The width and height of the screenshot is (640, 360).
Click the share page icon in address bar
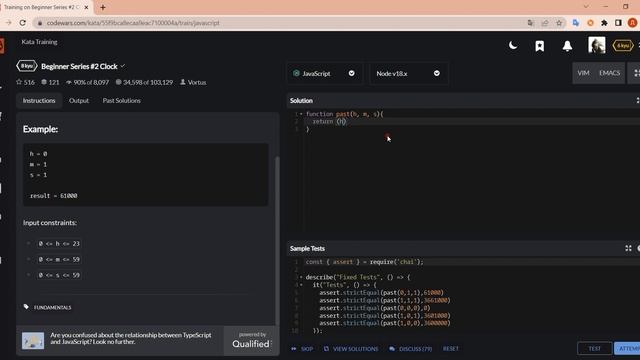pos(545,23)
